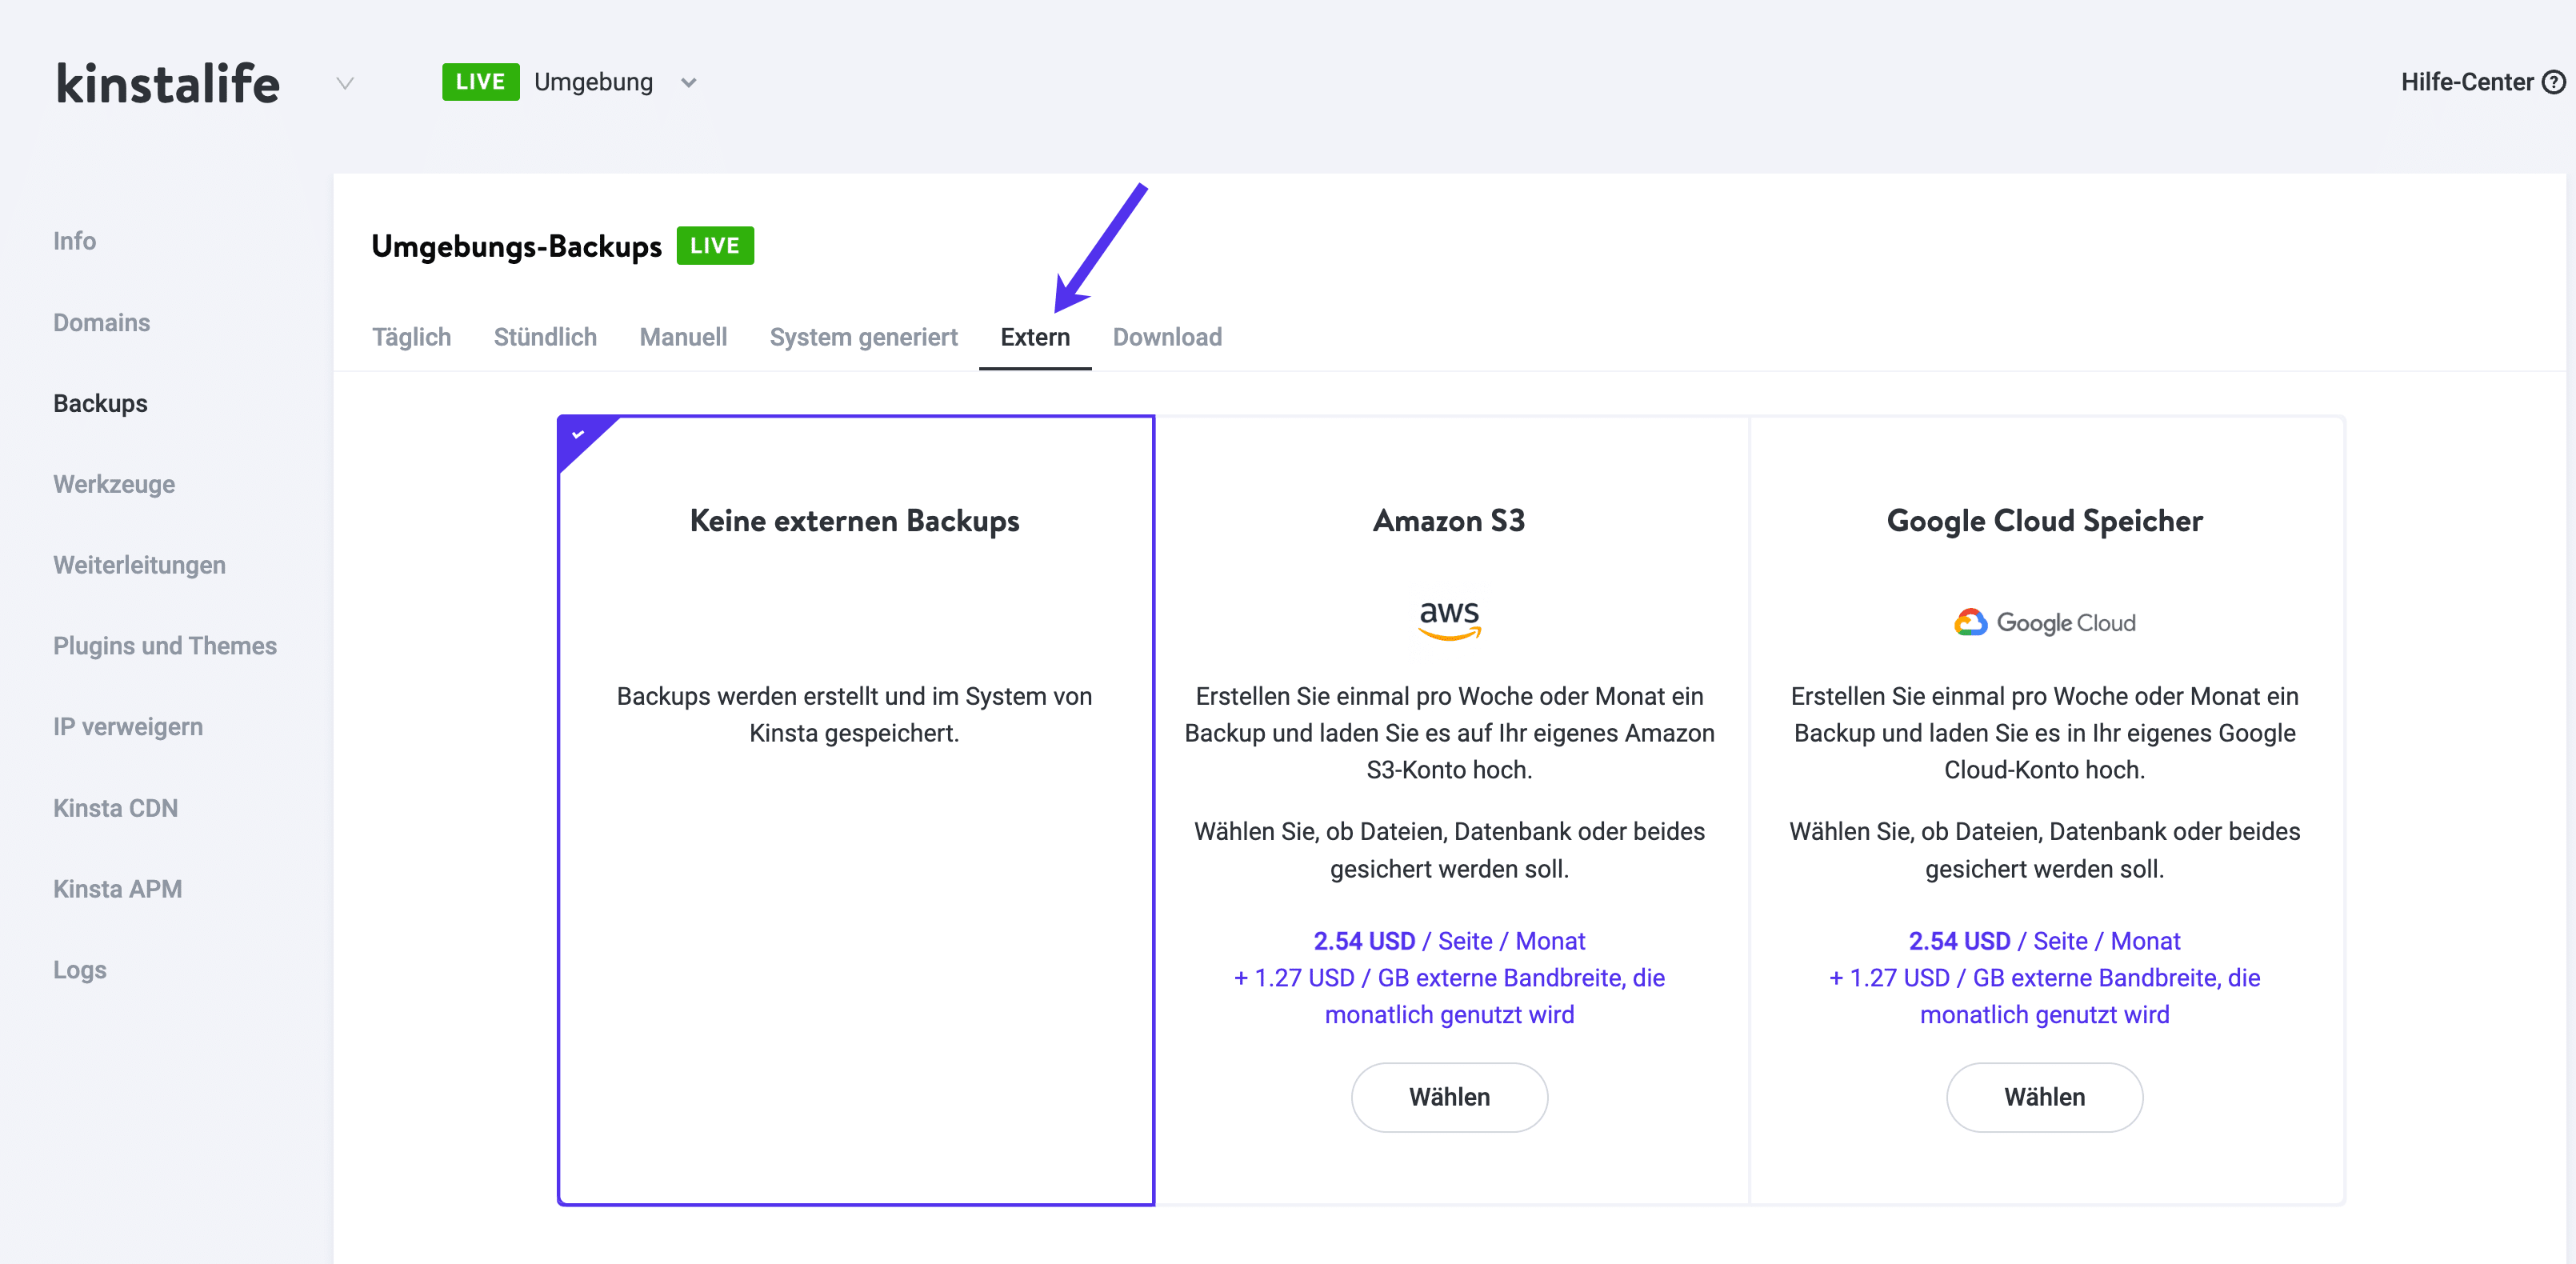
Task: Choose Amazon S3 with its Wählen button
Action: click(x=1449, y=1097)
